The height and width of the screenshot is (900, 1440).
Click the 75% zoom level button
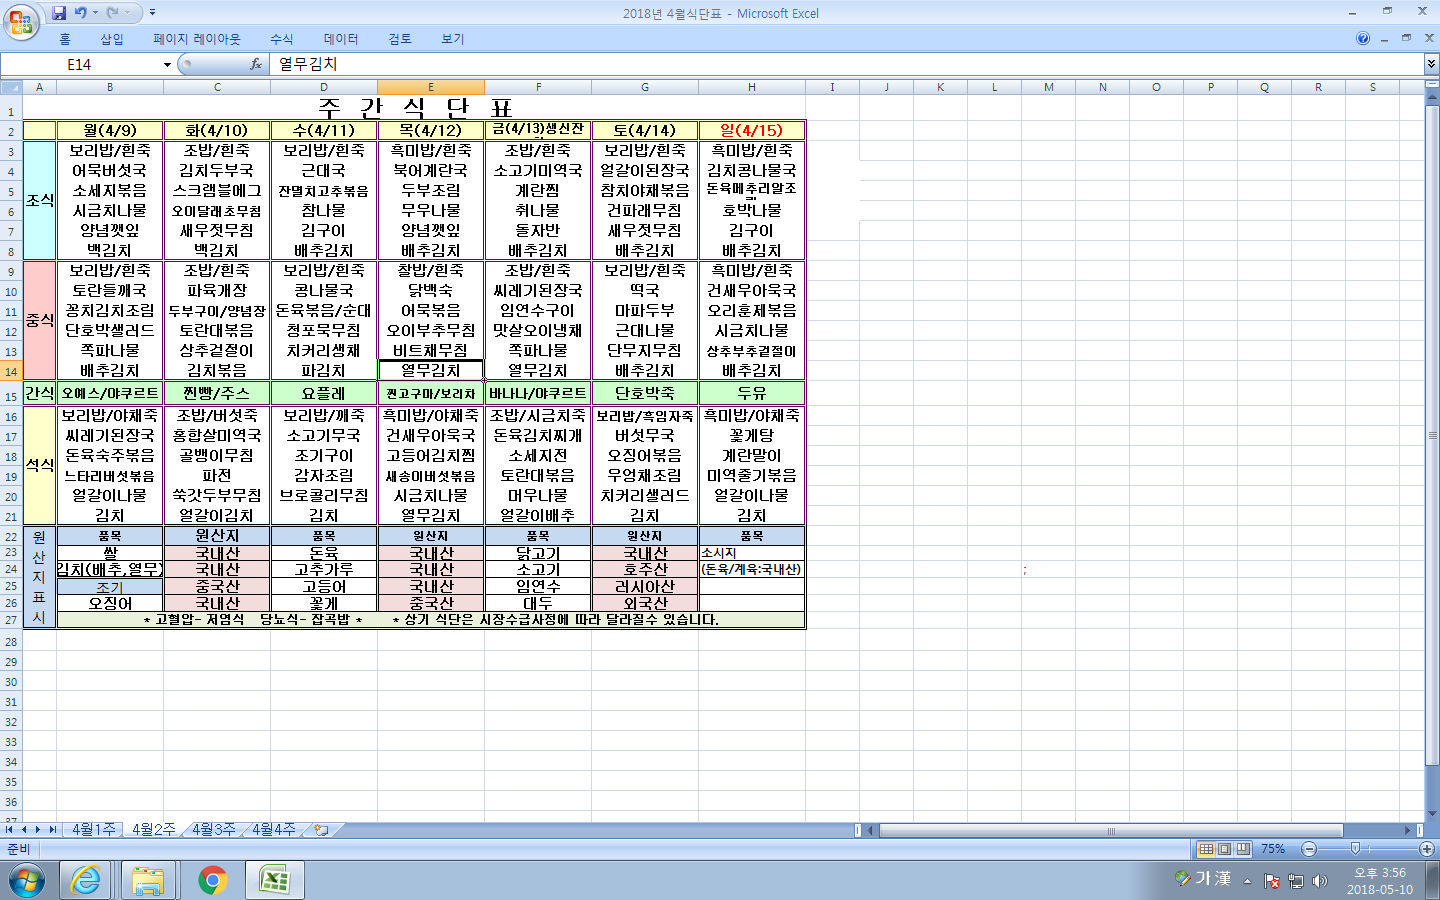(1273, 849)
